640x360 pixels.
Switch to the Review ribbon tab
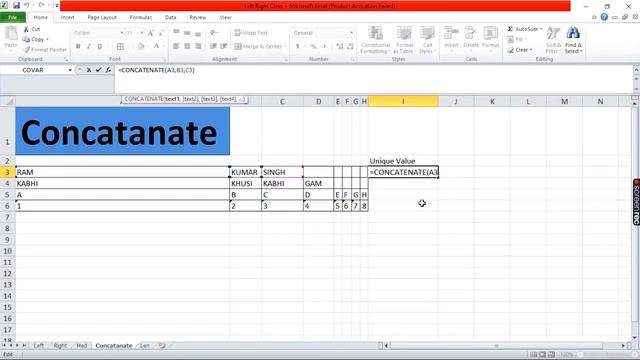click(198, 18)
